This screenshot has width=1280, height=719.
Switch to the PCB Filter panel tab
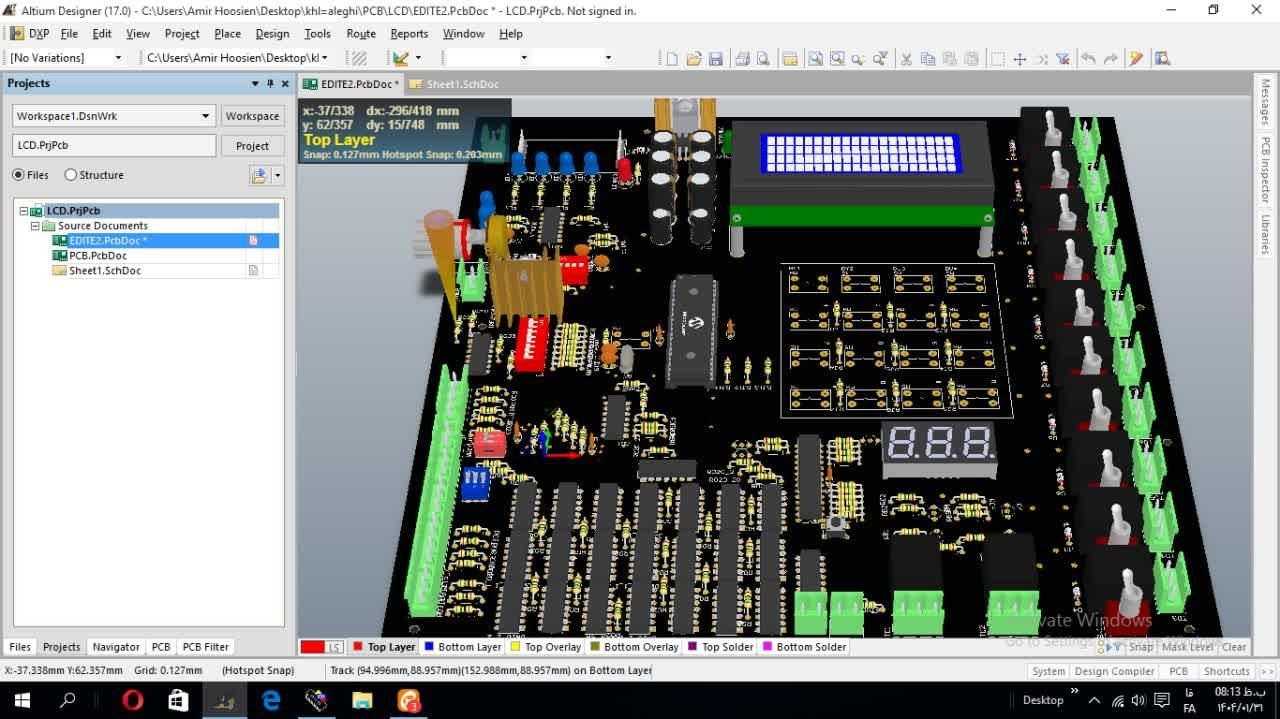pyautogui.click(x=206, y=647)
